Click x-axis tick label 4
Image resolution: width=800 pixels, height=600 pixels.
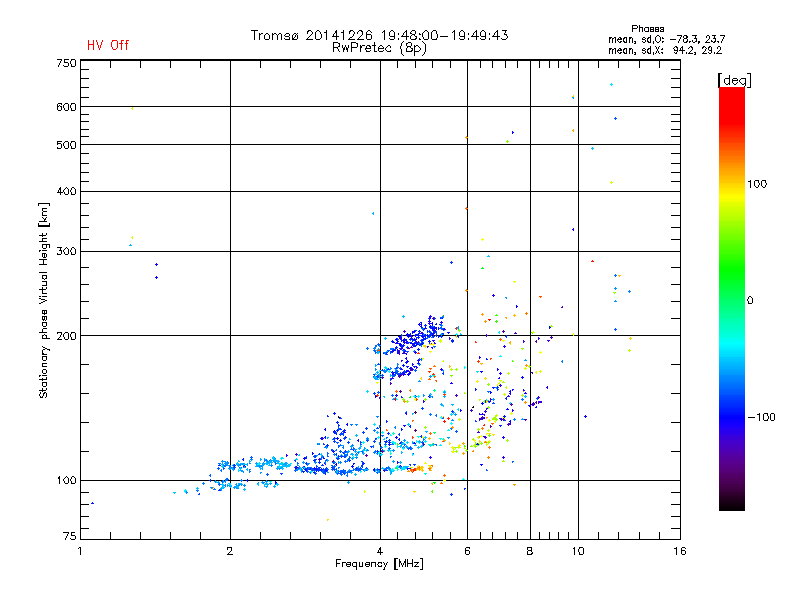pyautogui.click(x=380, y=551)
